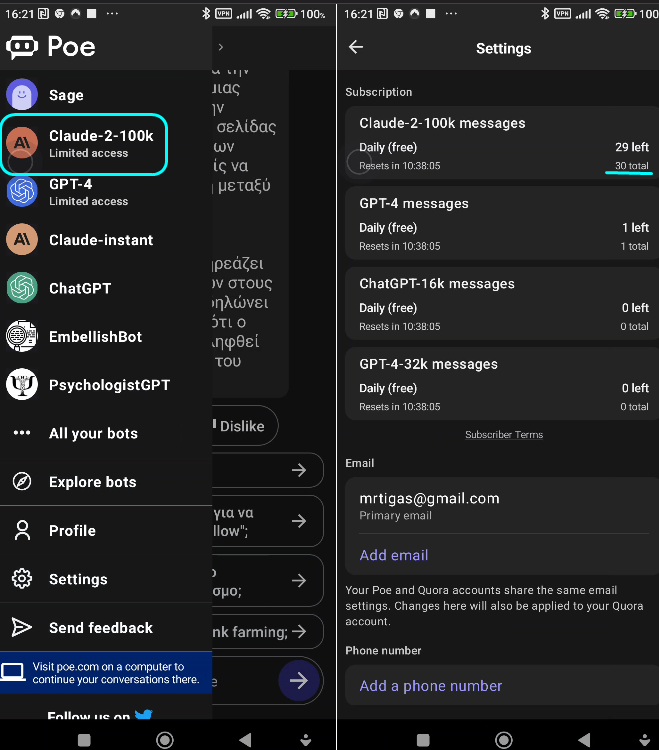Viewport: 659px width, 750px height.
Task: Tap the Settings gear icon
Action: [x=22, y=578]
